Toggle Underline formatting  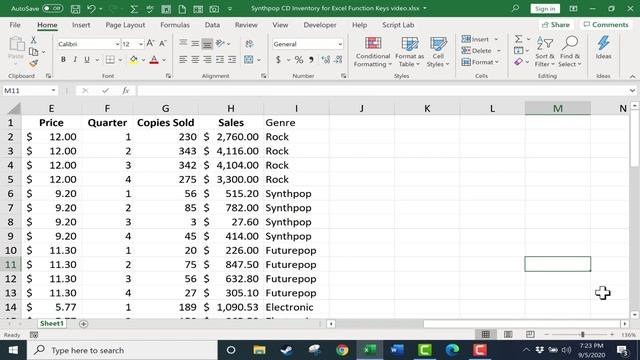click(x=87, y=60)
